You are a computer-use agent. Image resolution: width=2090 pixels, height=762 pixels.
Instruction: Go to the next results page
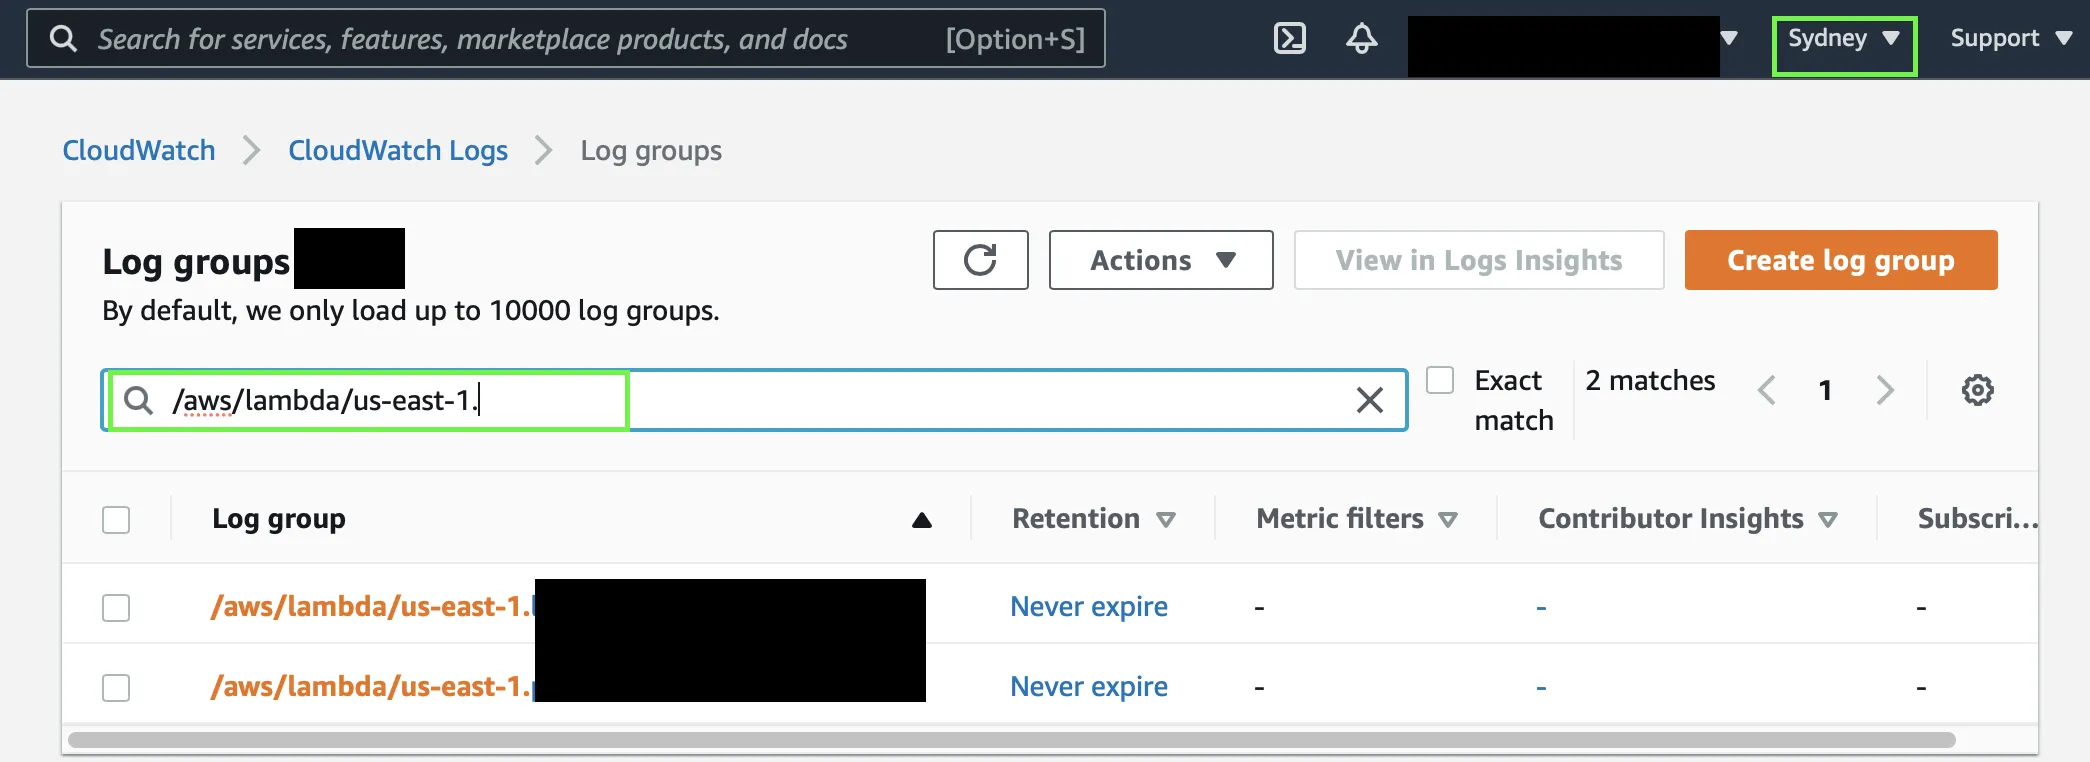coord(1885,390)
